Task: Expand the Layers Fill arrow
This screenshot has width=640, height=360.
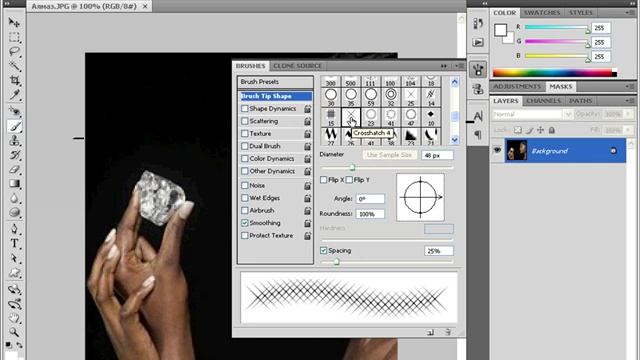Action: 629,130
